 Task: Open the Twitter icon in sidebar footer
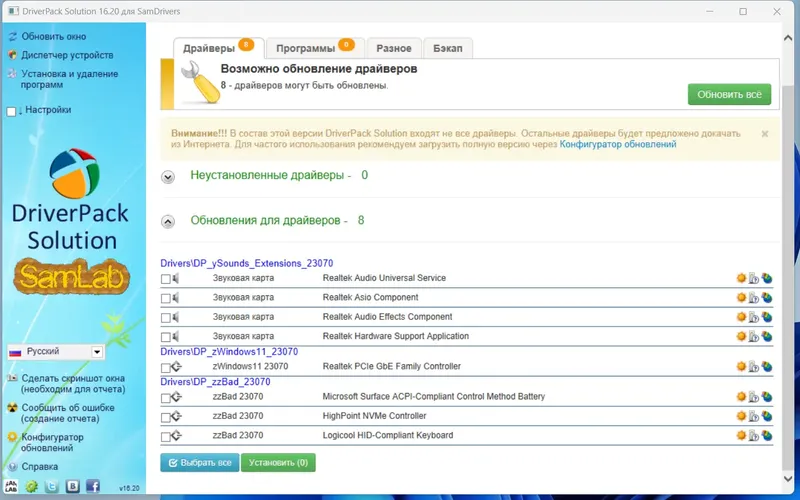[x=52, y=486]
